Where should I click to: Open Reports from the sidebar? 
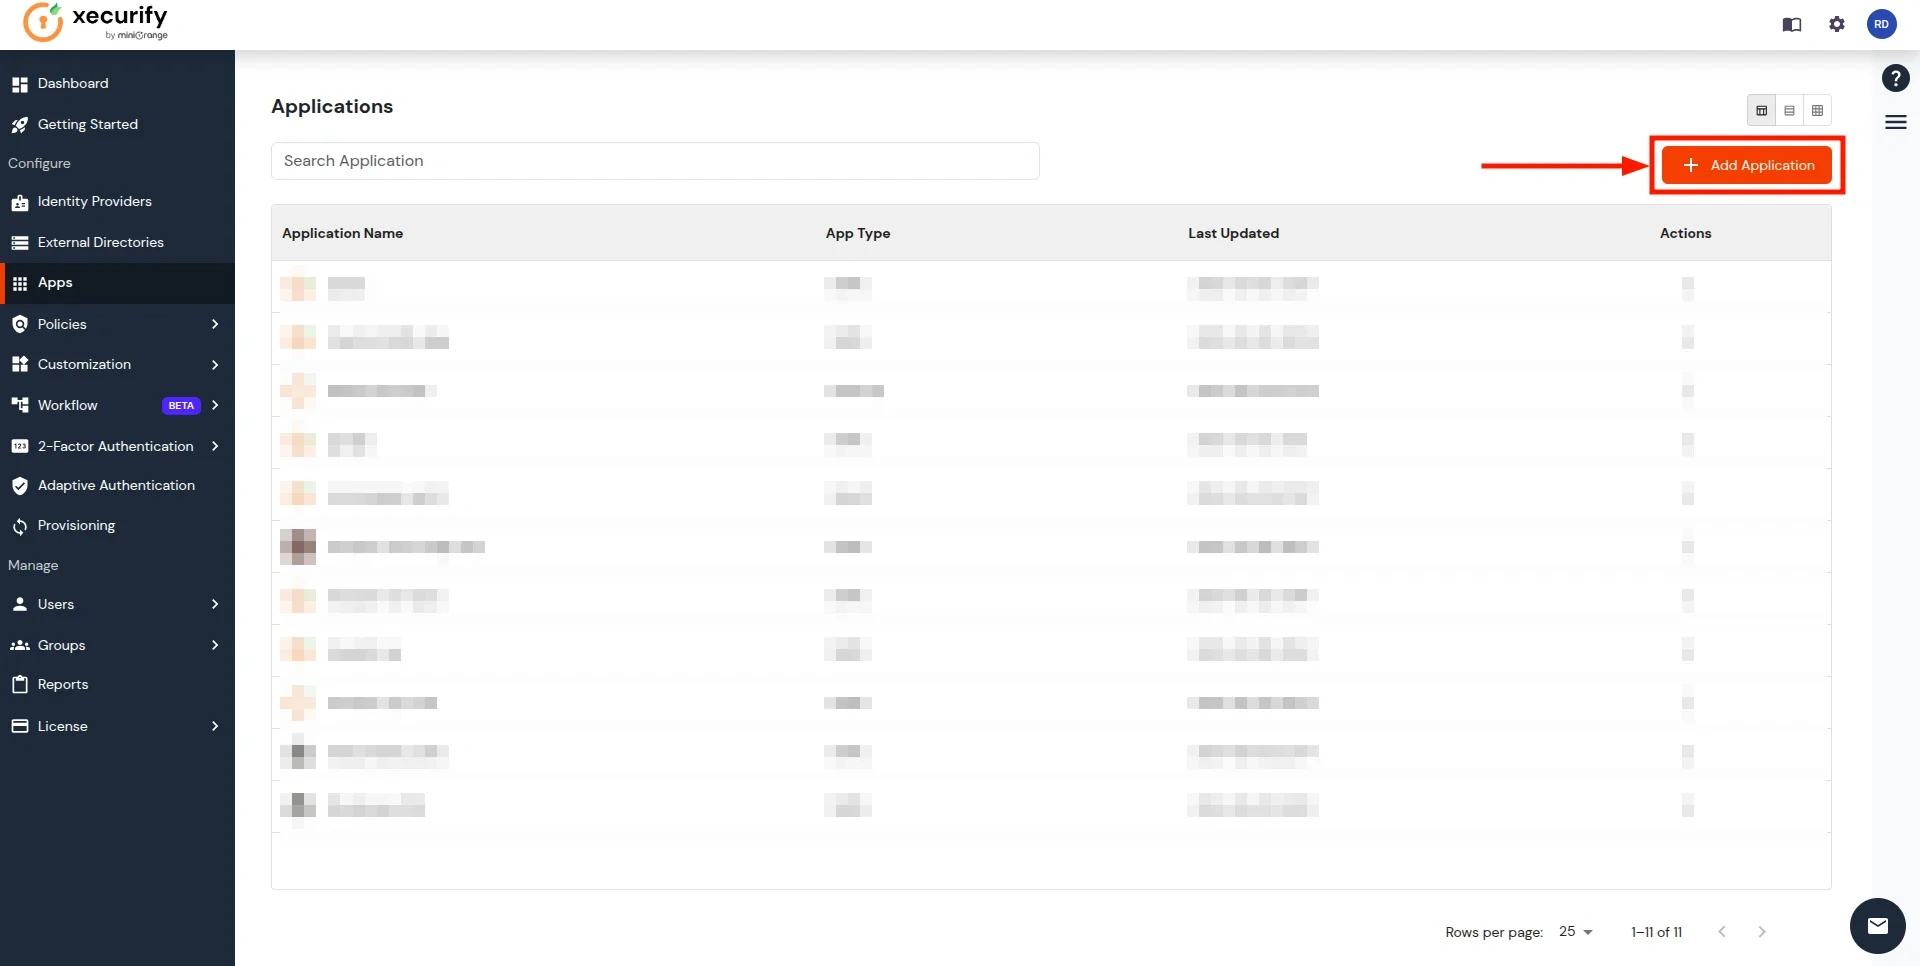63,684
